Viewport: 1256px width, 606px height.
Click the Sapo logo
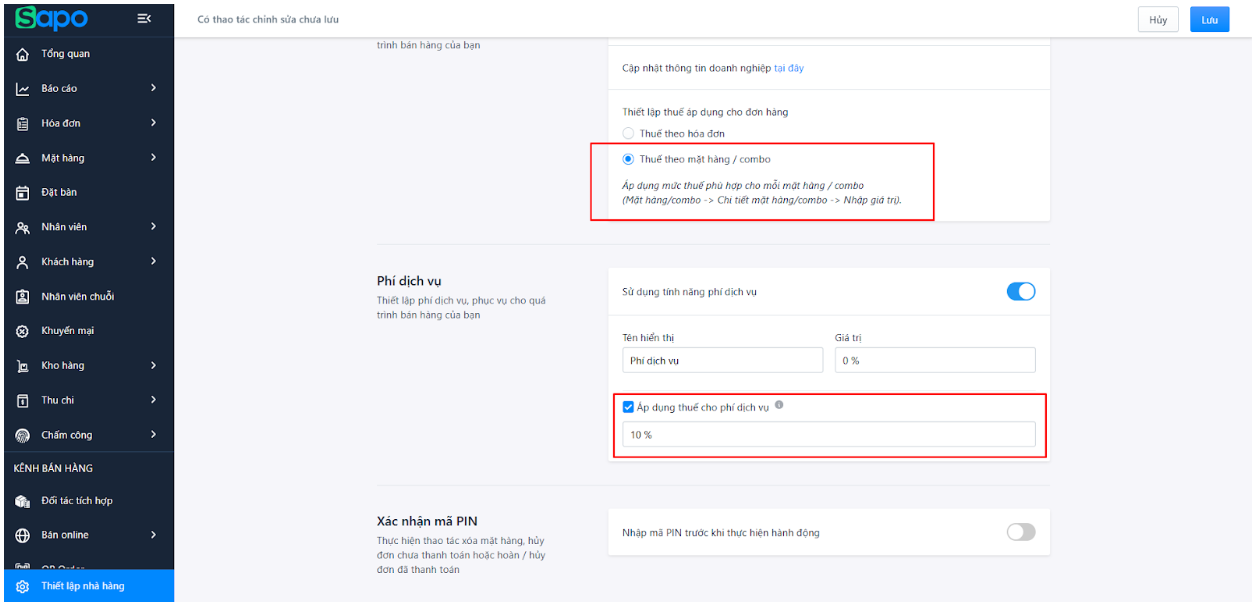click(52, 18)
